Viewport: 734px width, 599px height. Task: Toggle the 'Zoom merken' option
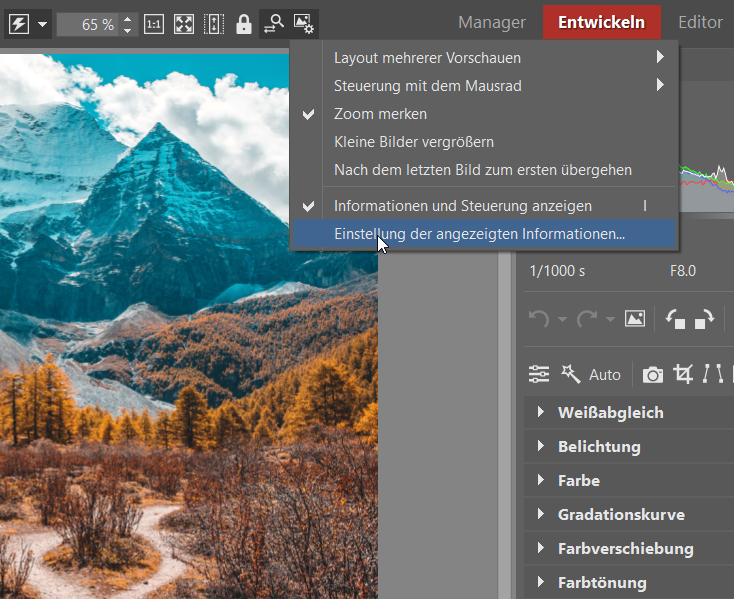click(x=380, y=114)
